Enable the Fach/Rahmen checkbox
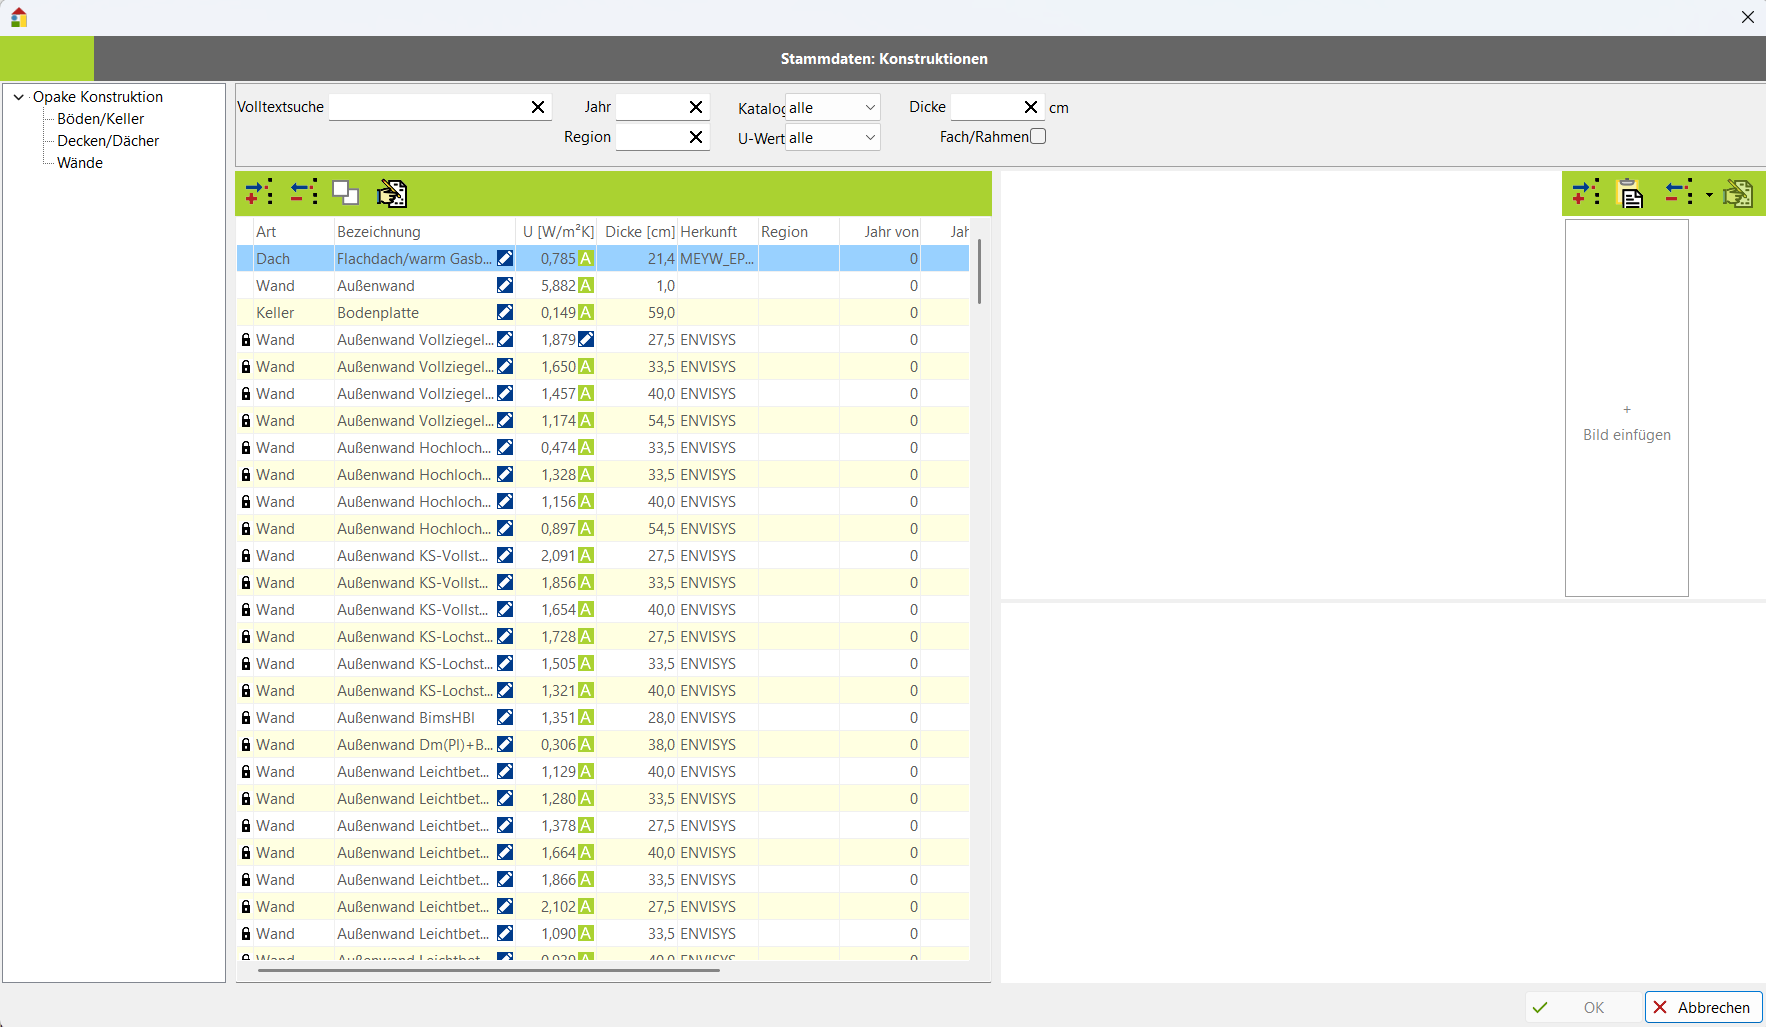 1038,137
